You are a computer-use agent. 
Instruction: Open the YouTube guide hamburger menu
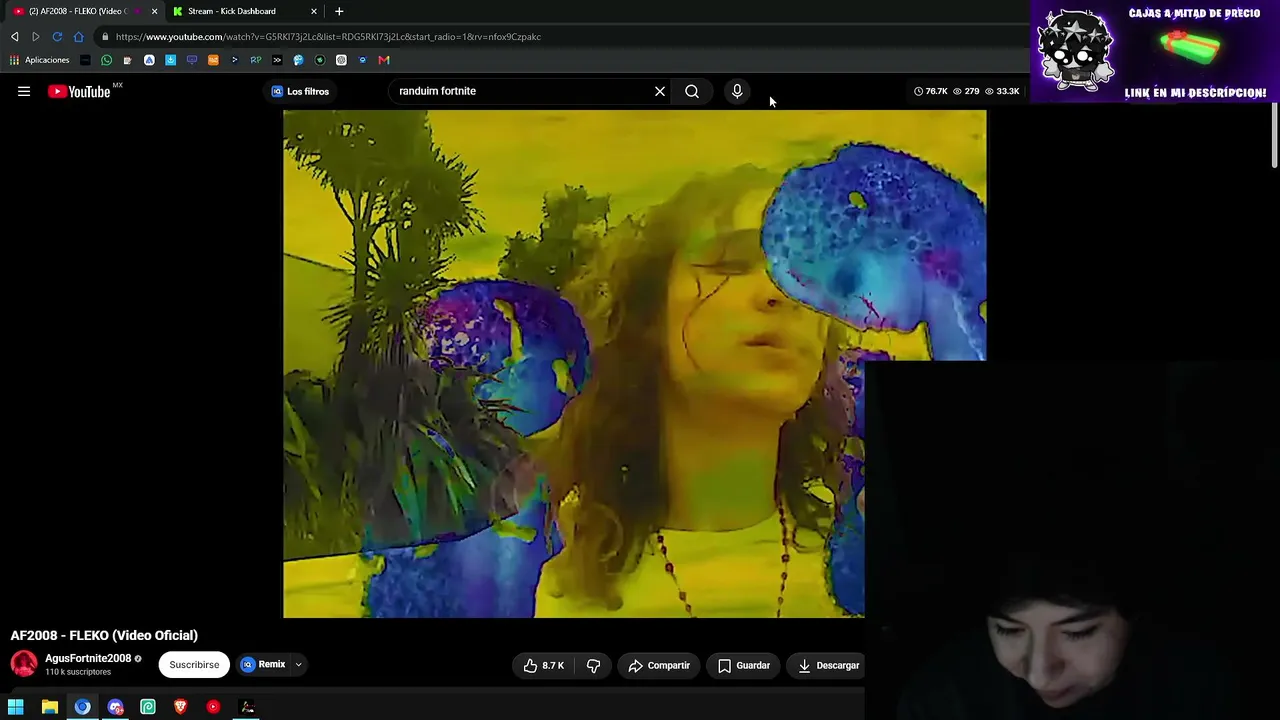[24, 91]
